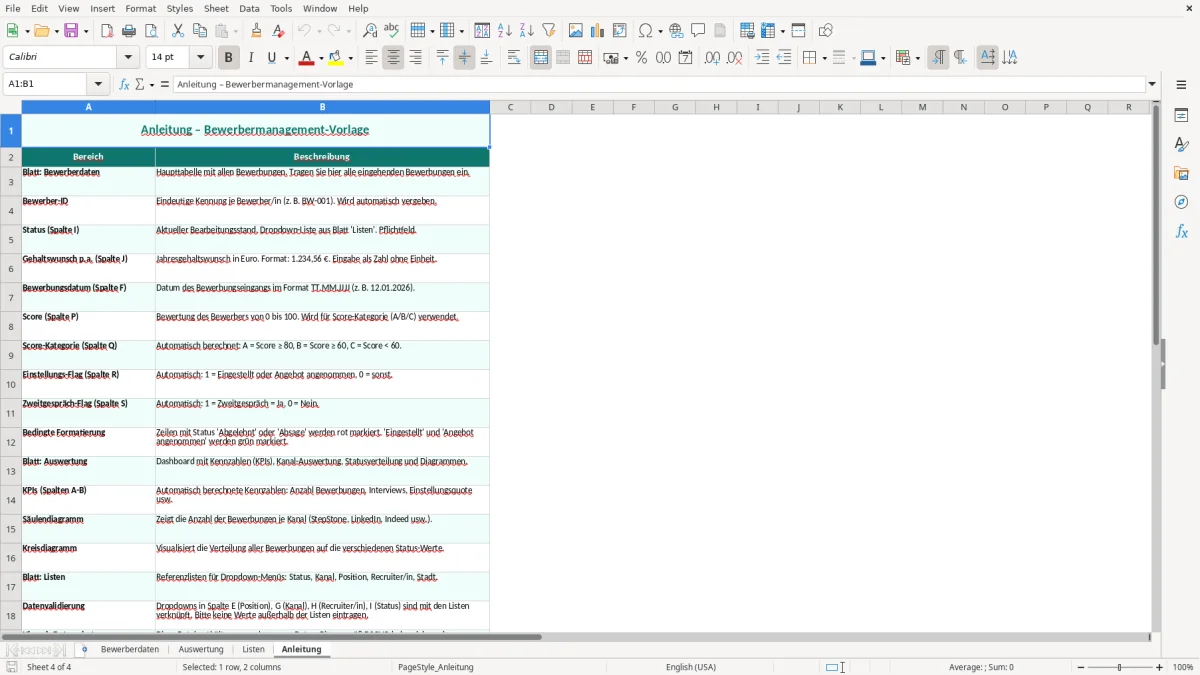This screenshot has height=675, width=1200.
Task: Increase indent of cell text
Action: [x=762, y=58]
